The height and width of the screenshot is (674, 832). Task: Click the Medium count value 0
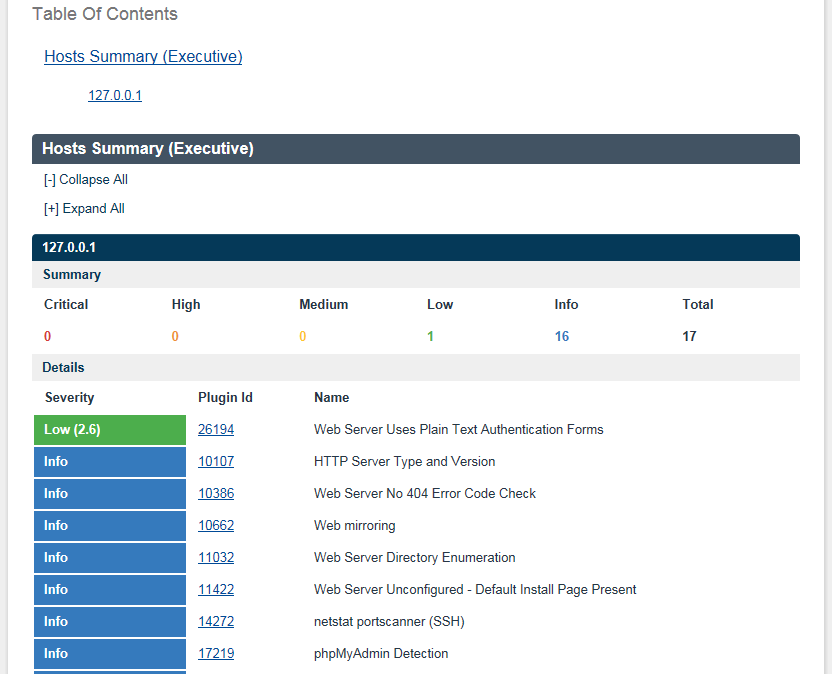(x=302, y=336)
